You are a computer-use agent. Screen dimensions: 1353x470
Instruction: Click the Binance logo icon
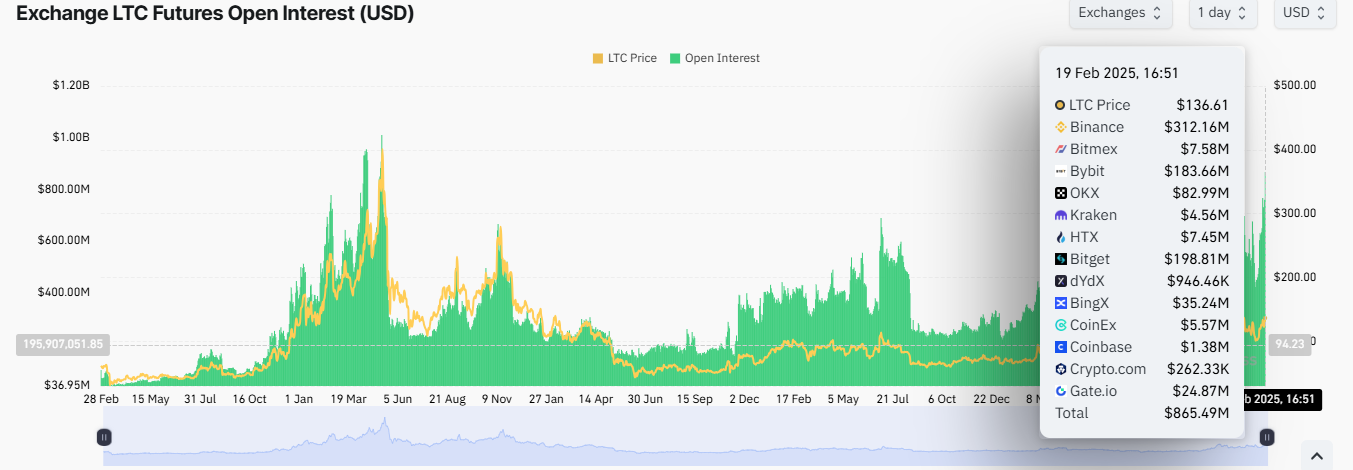[1060, 127]
